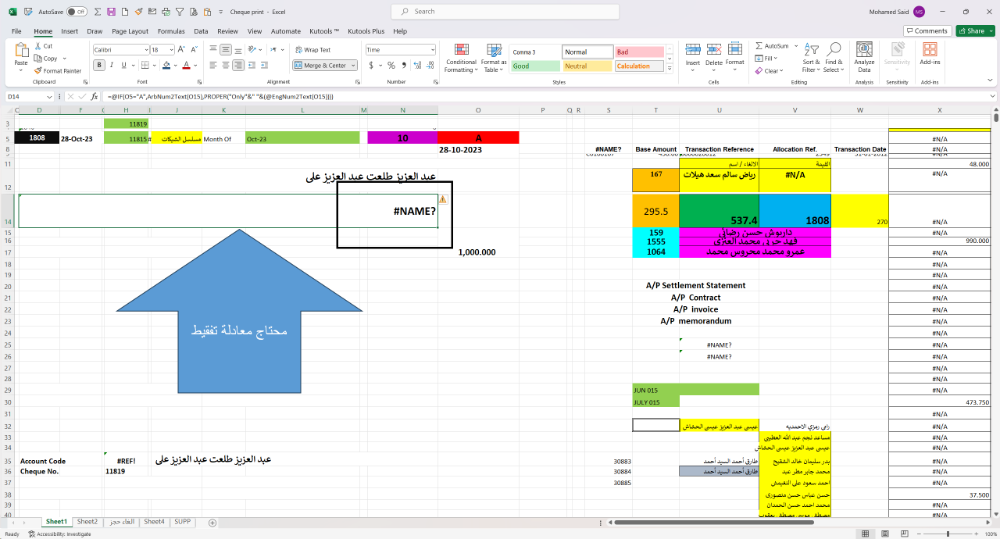Increase font size with the larger A icon
This screenshot has width=1000, height=539.
tap(182, 50)
